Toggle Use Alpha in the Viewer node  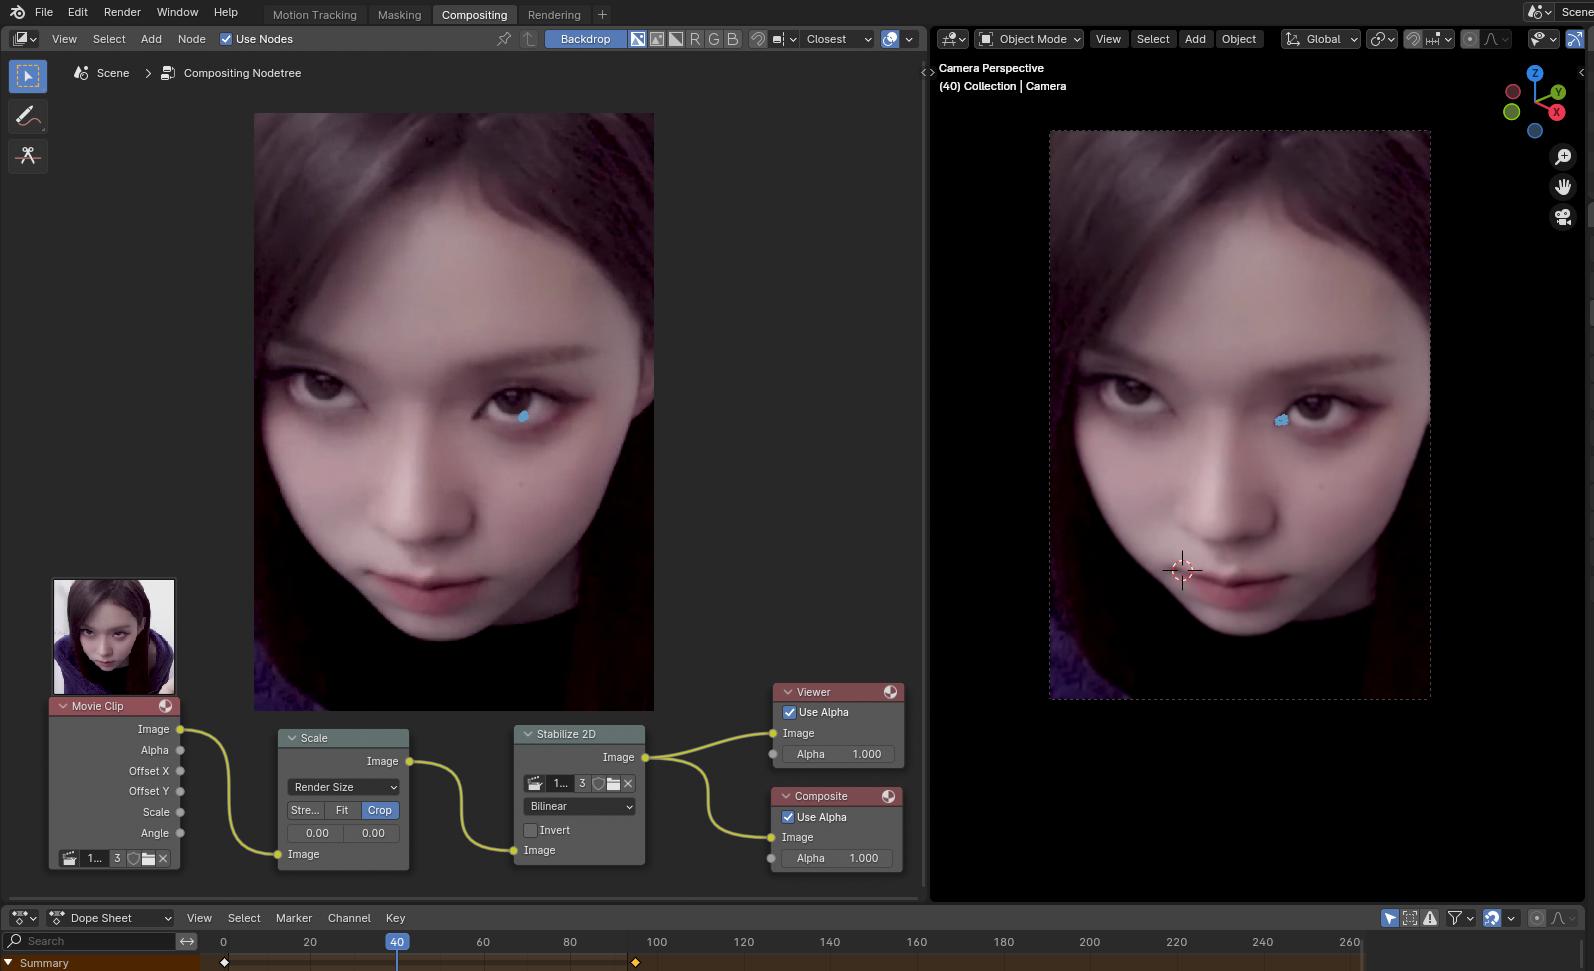click(789, 712)
